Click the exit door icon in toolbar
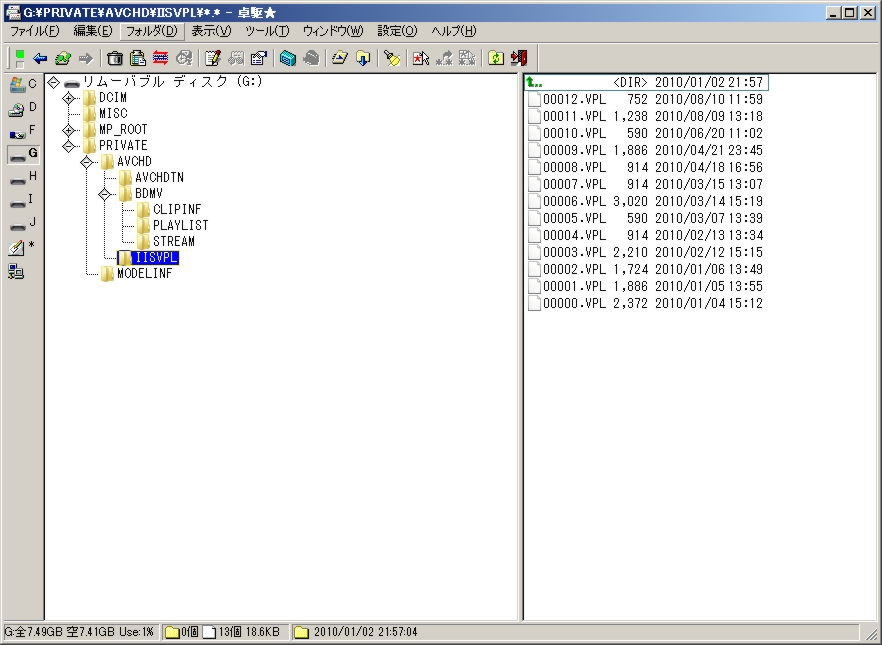The width and height of the screenshot is (882, 645). [518, 59]
